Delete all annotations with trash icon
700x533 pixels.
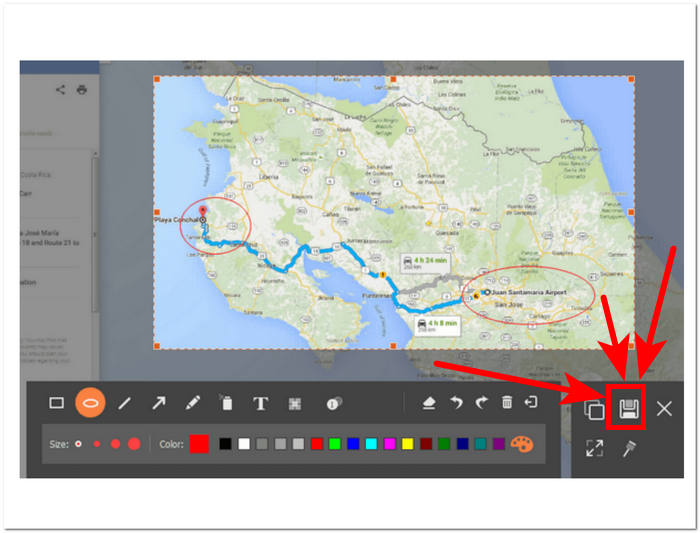tap(507, 402)
